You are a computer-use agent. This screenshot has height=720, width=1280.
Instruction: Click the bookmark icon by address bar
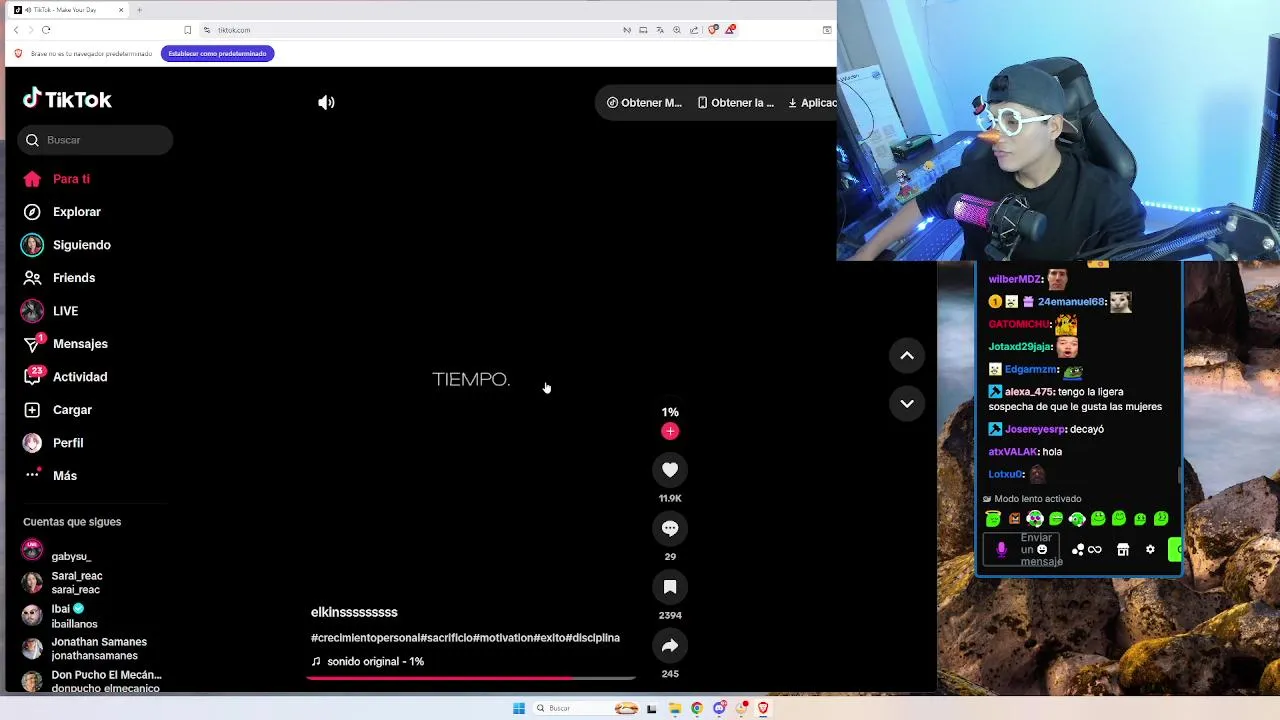click(187, 30)
